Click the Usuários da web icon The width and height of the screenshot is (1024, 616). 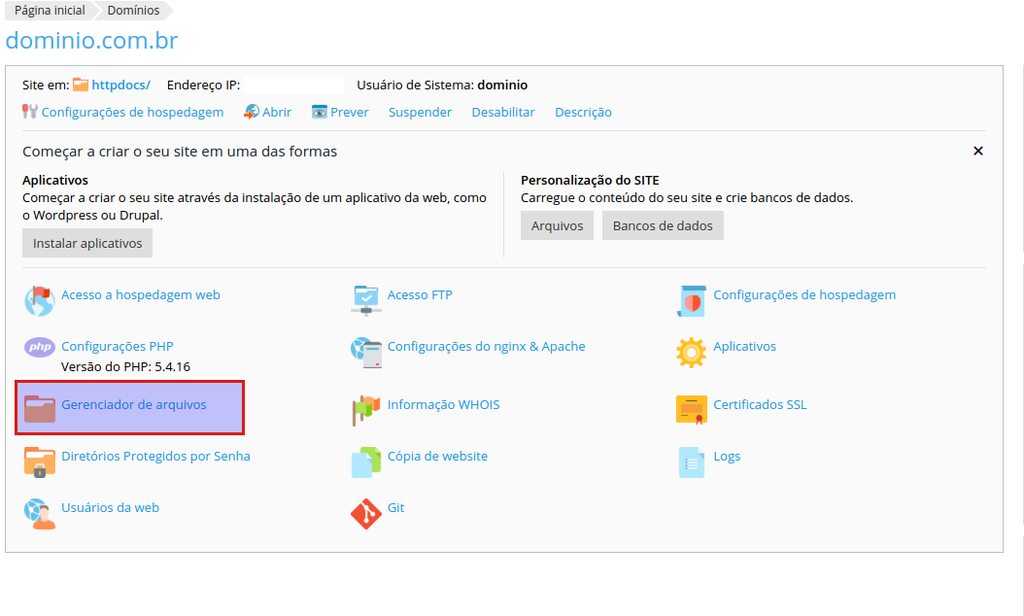[x=40, y=512]
